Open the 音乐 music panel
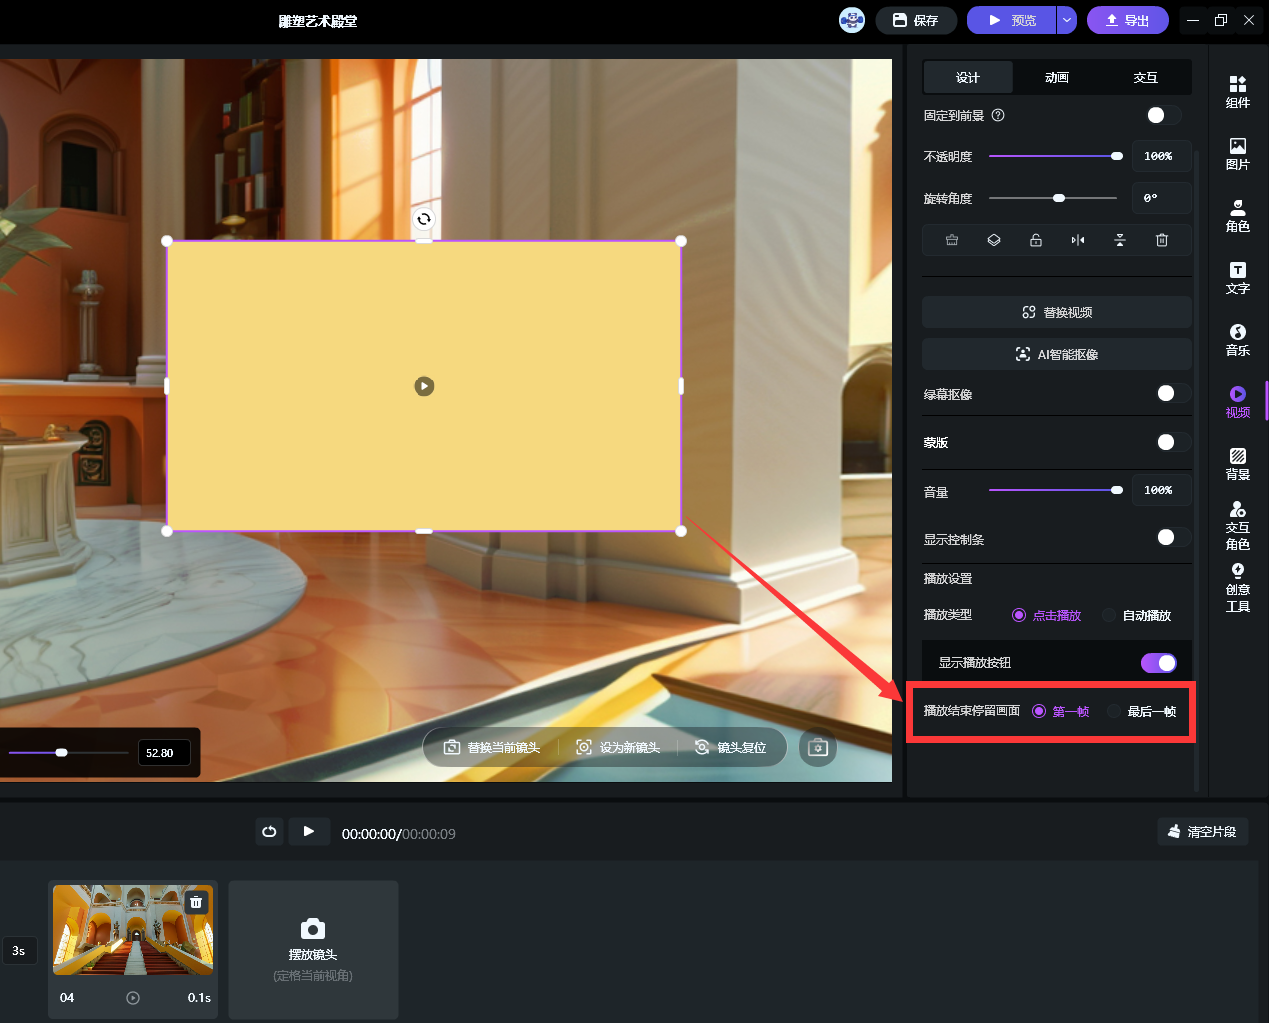 pyautogui.click(x=1237, y=339)
